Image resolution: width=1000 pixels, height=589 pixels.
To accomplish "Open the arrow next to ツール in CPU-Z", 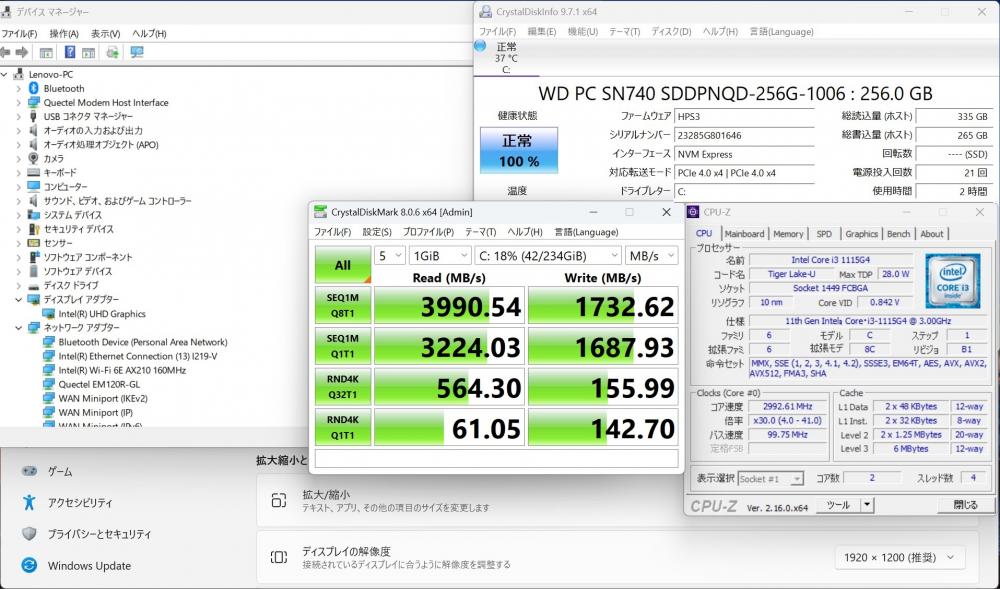I will point(867,505).
